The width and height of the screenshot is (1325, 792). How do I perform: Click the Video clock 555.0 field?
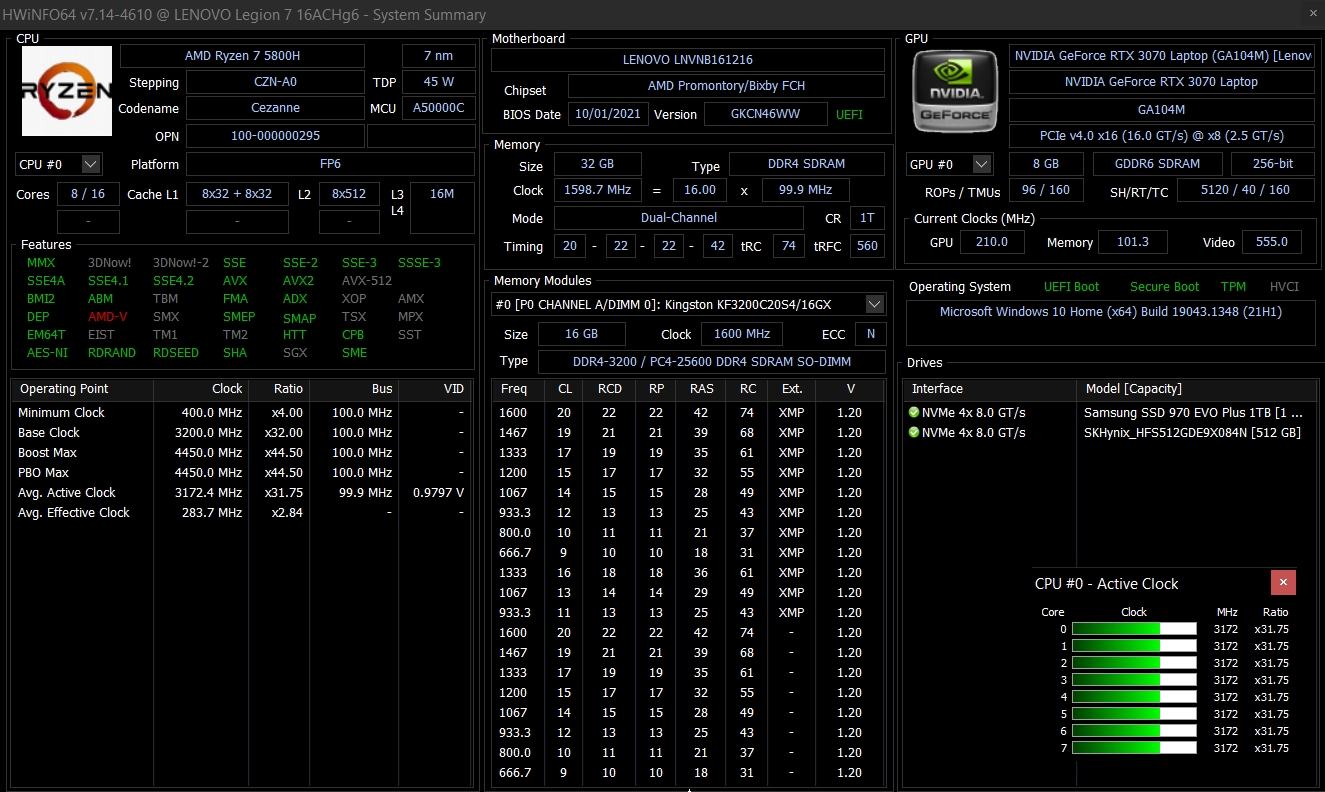(1272, 242)
